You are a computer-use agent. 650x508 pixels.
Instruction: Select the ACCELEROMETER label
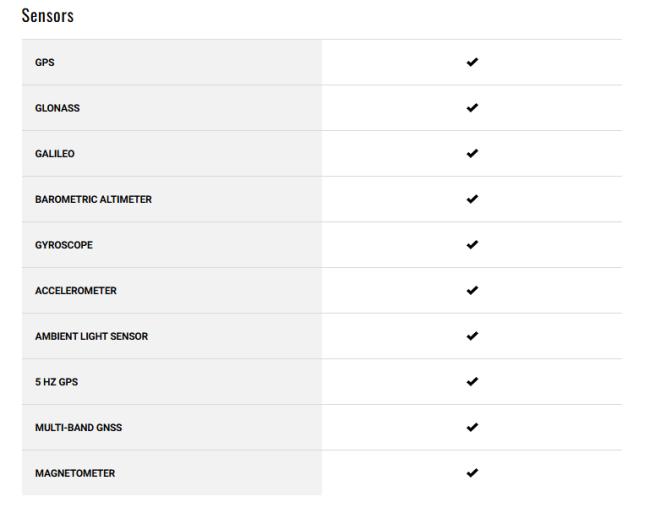pyautogui.click(x=76, y=291)
